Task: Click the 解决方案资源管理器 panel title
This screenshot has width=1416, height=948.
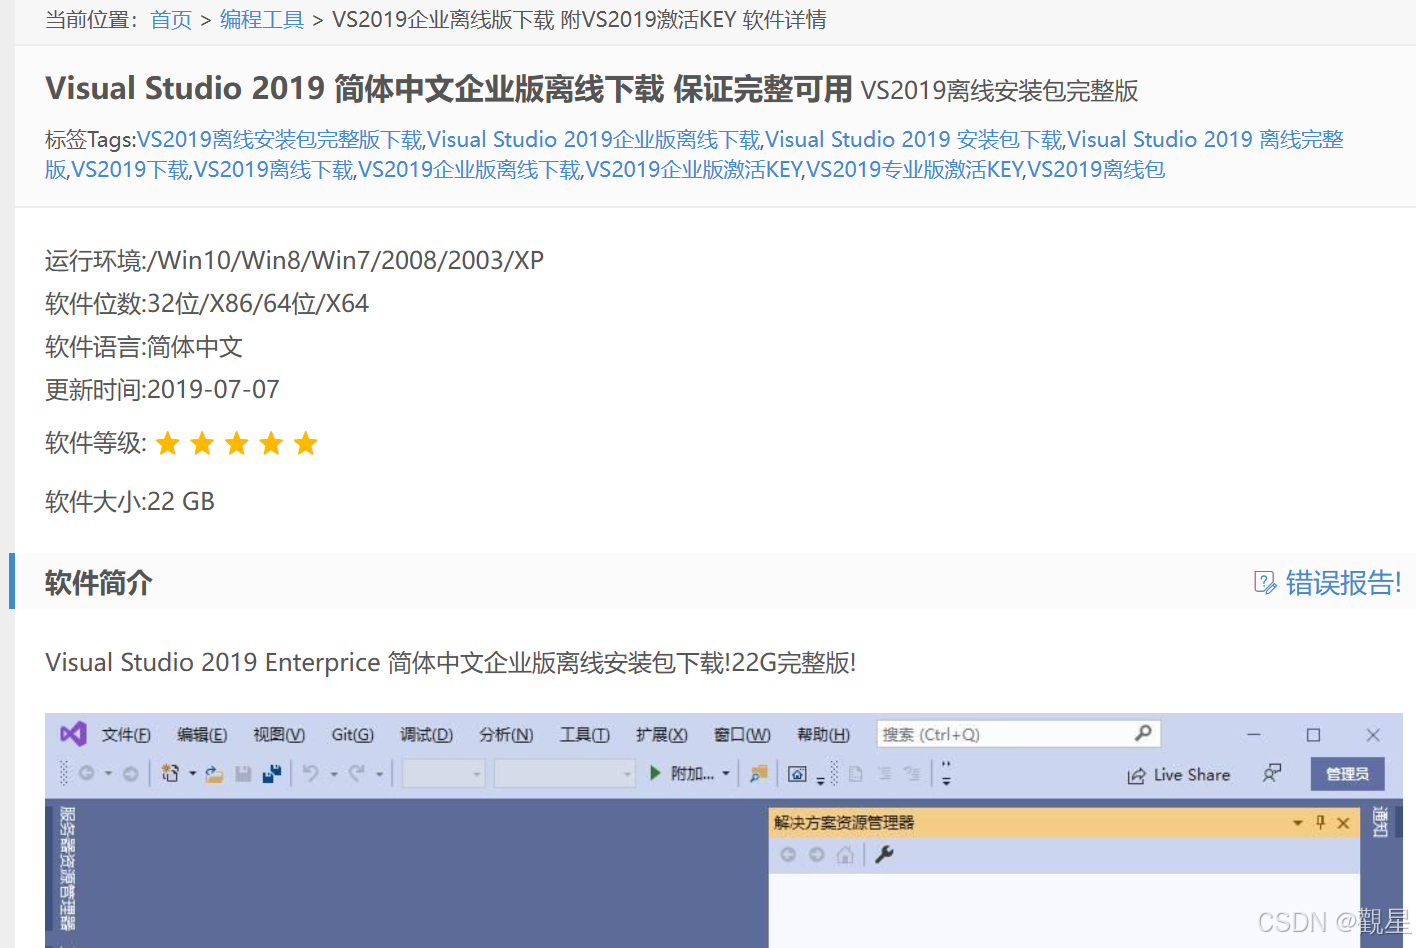Action: [844, 822]
